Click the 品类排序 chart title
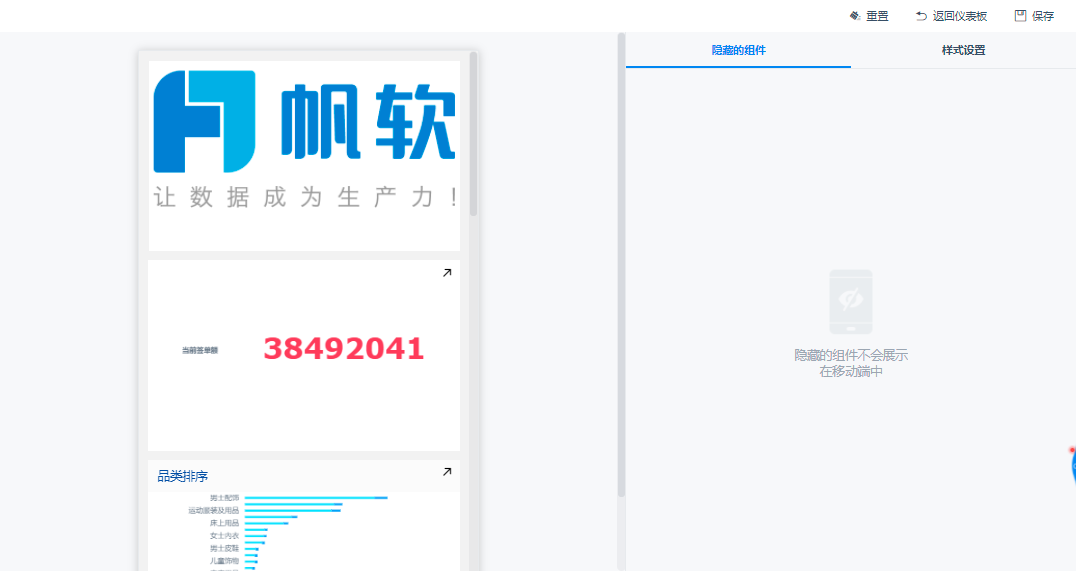This screenshot has height=571, width=1076. click(183, 476)
